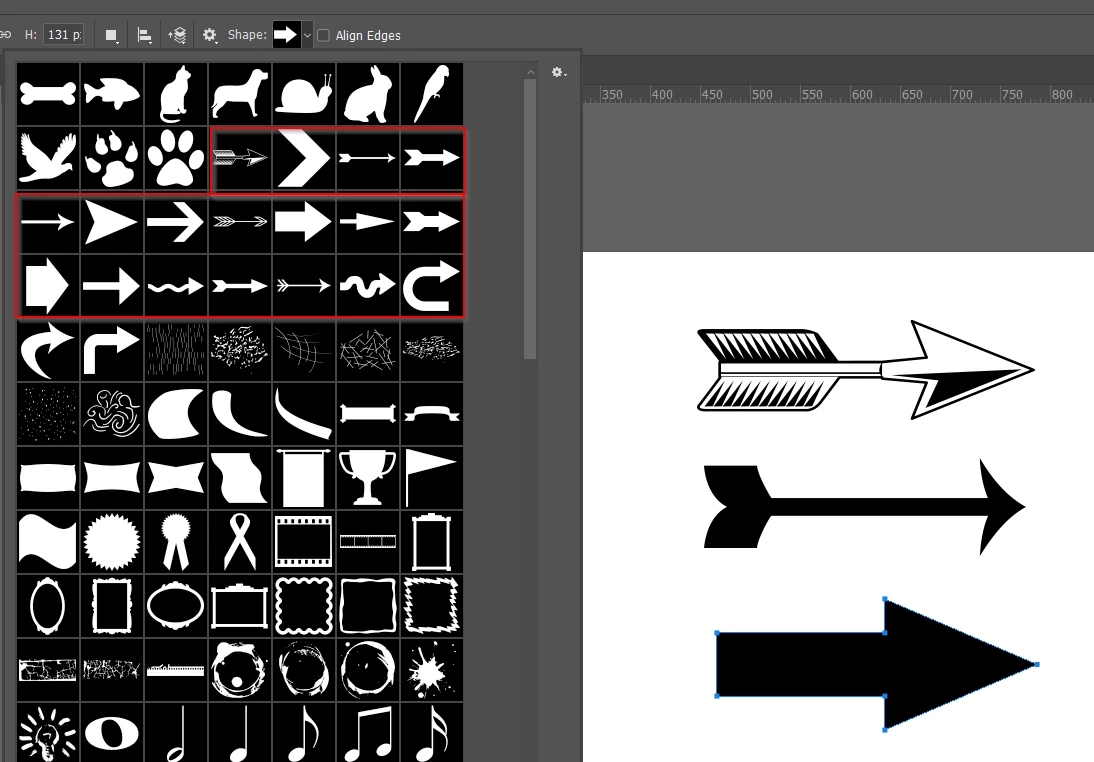The width and height of the screenshot is (1094, 762).
Task: Select the parrot custom shape
Action: (432, 94)
